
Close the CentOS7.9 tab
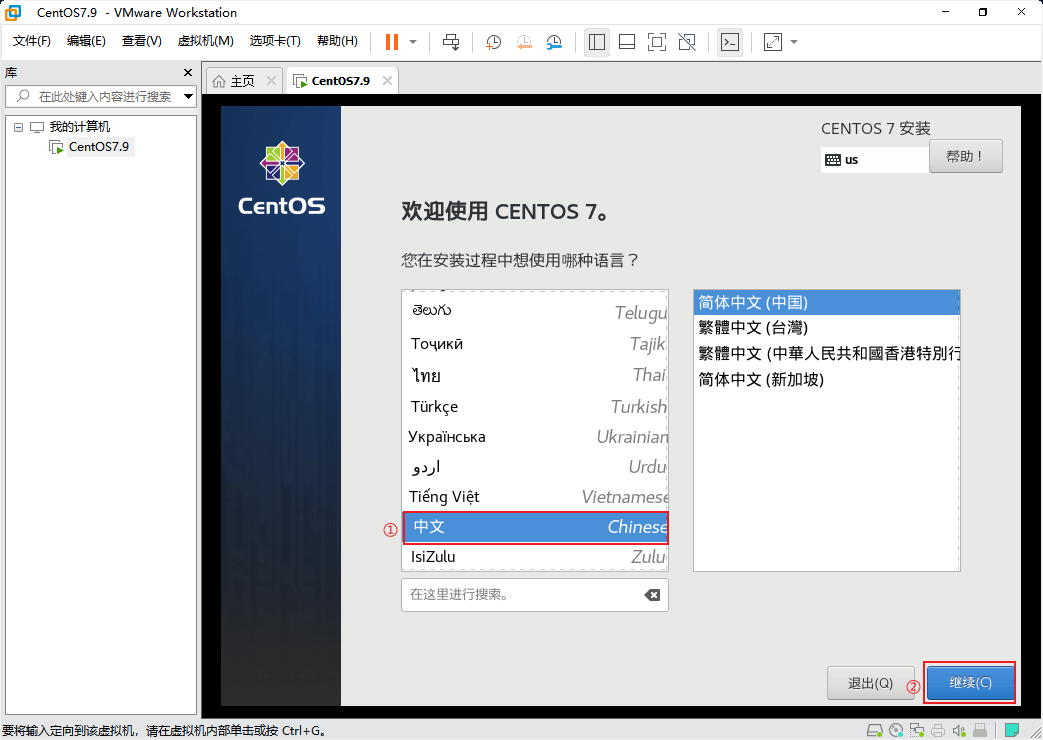coord(387,81)
